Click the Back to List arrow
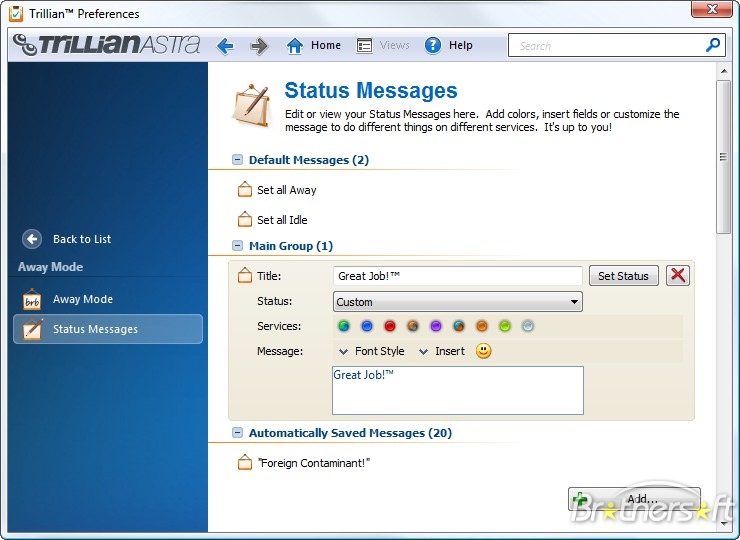740x540 pixels. pos(32,239)
